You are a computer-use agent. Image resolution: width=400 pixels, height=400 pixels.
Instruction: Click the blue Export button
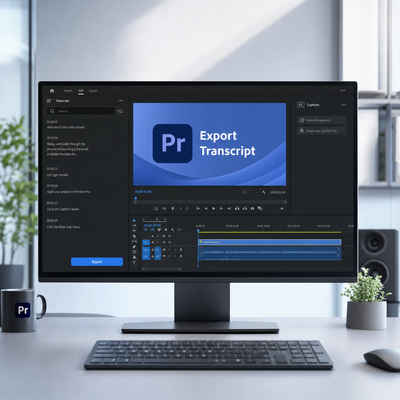pyautogui.click(x=97, y=262)
